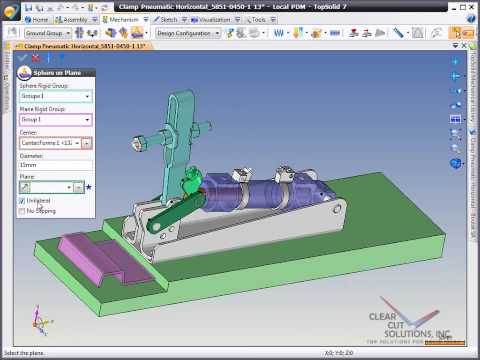The height and width of the screenshot is (360, 480).
Task: Open the Plane Rigid Group dropdown
Action: pyautogui.click(x=87, y=120)
